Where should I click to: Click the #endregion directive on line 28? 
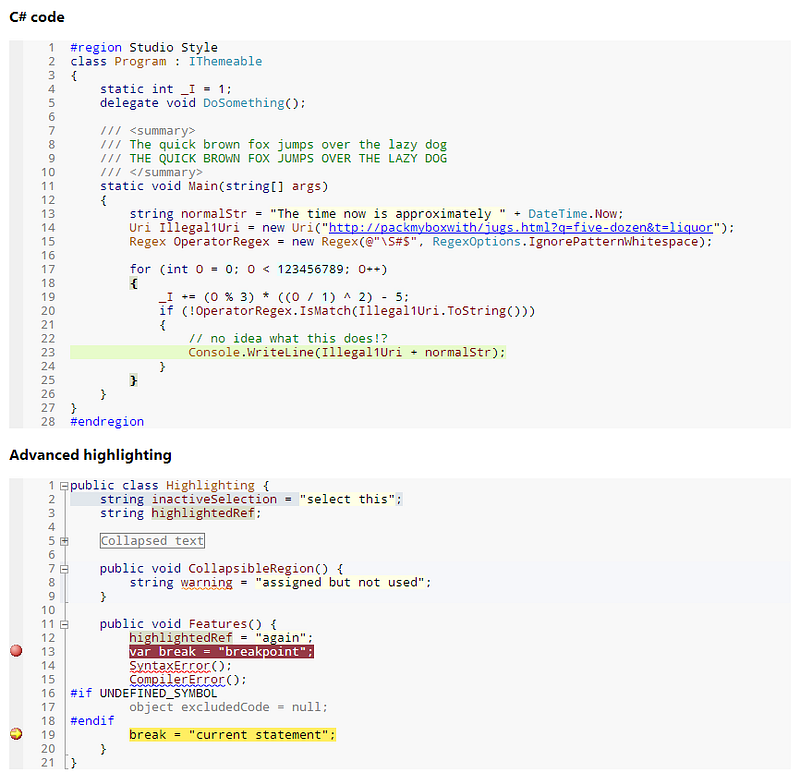click(107, 421)
